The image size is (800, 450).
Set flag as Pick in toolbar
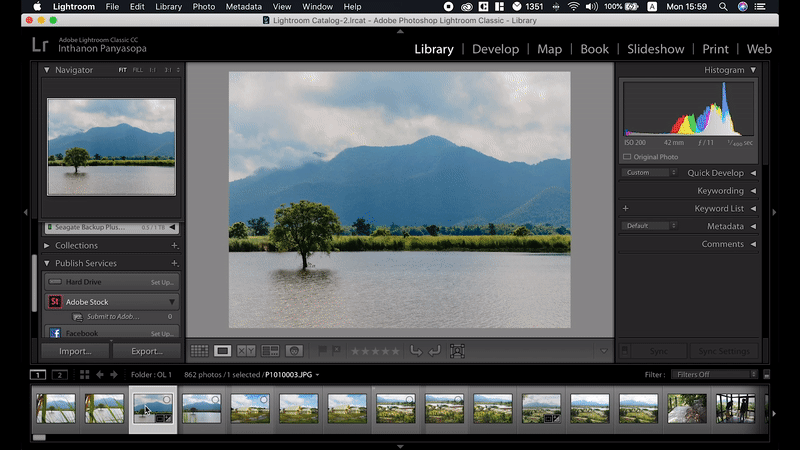click(x=322, y=351)
